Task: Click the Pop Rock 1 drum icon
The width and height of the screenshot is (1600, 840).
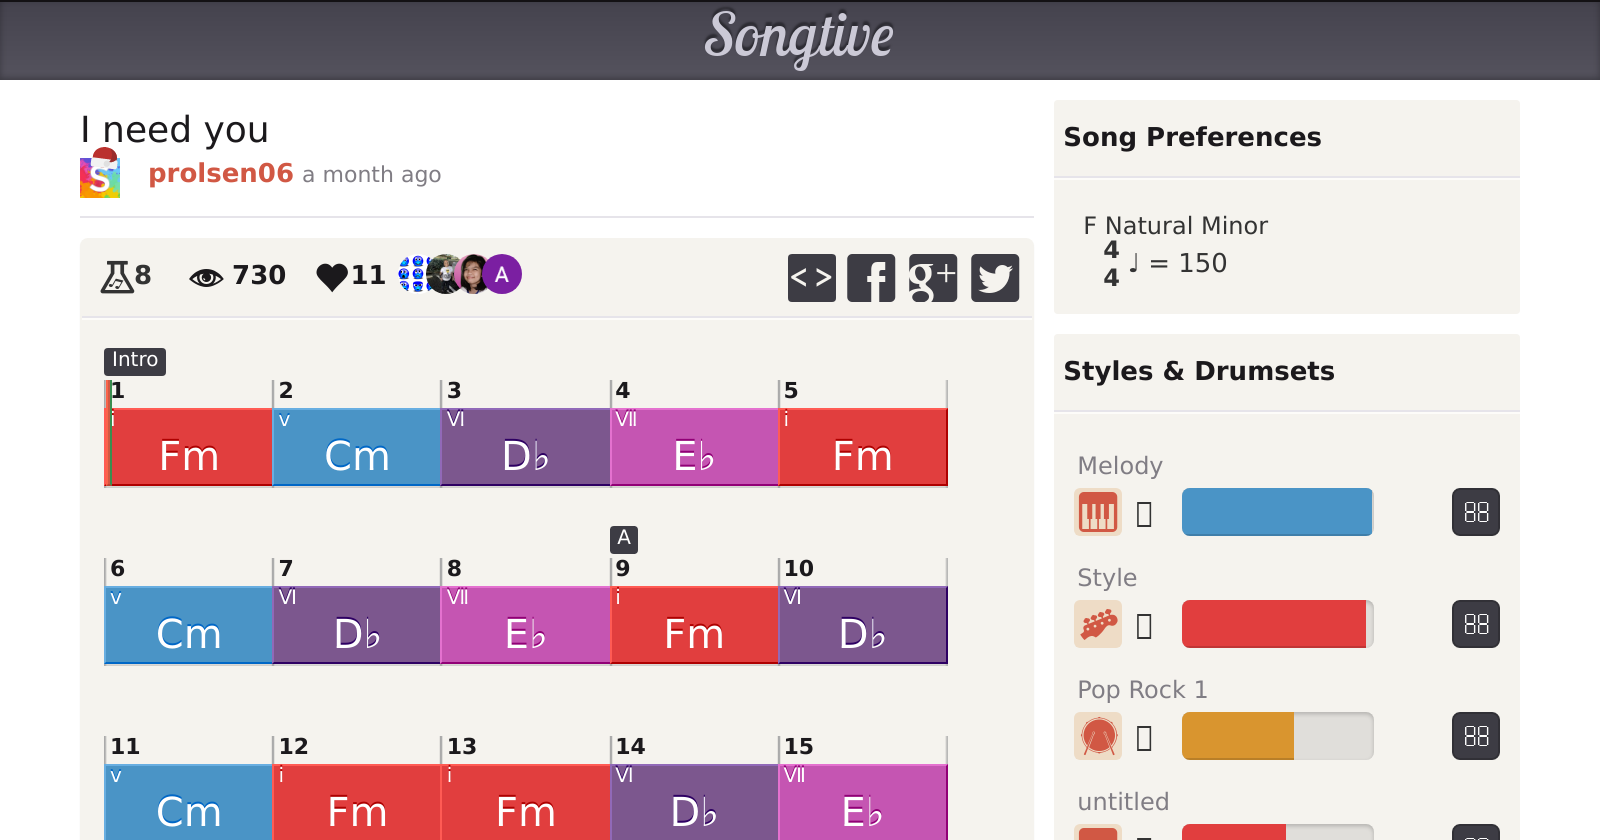Action: [x=1097, y=737]
